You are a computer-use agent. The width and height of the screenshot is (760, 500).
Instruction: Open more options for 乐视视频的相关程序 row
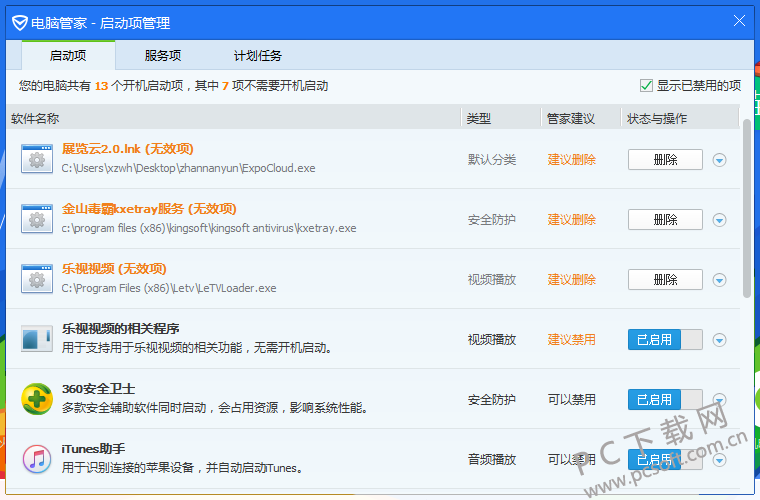coord(719,340)
